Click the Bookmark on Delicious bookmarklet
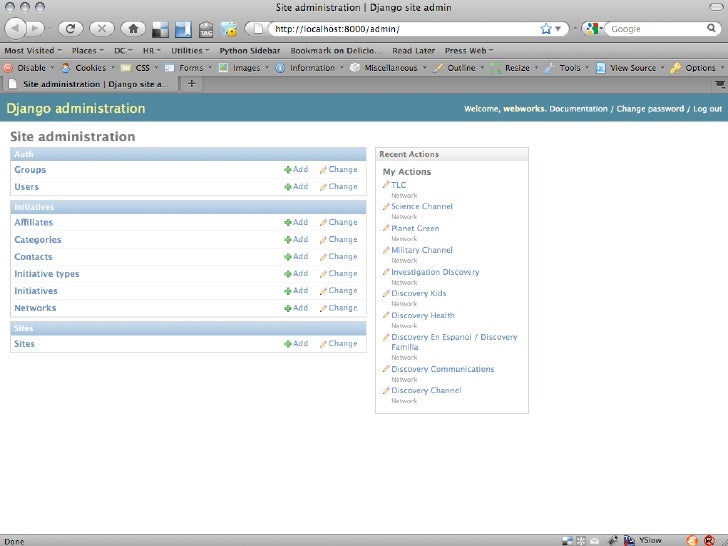 coord(336,51)
